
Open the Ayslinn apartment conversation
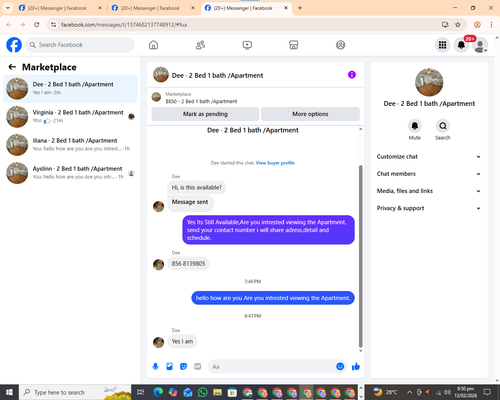(x=70, y=173)
